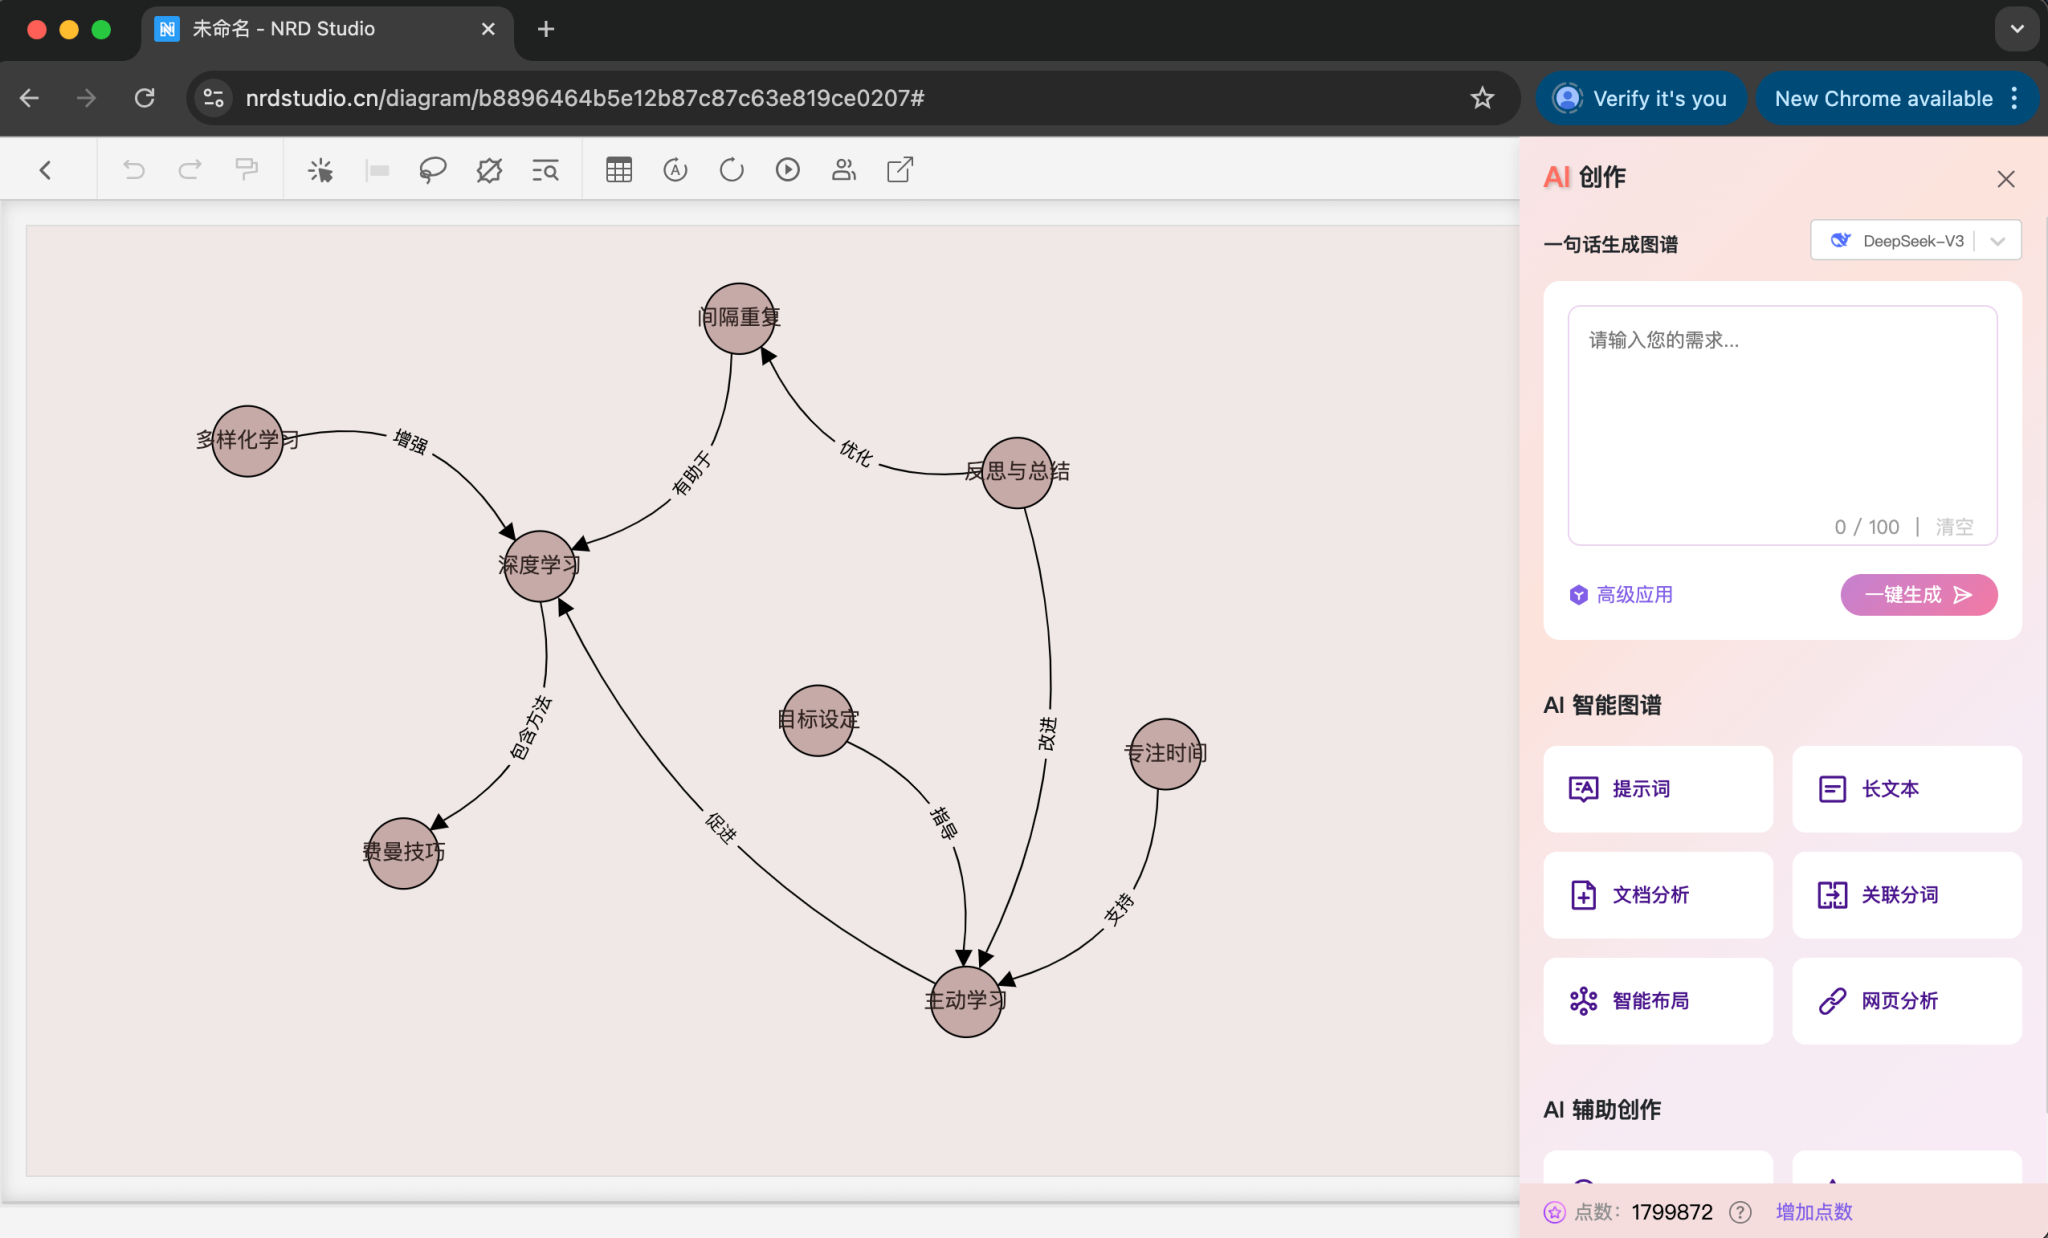Close the AI 创作 panel

pyautogui.click(x=2005, y=179)
